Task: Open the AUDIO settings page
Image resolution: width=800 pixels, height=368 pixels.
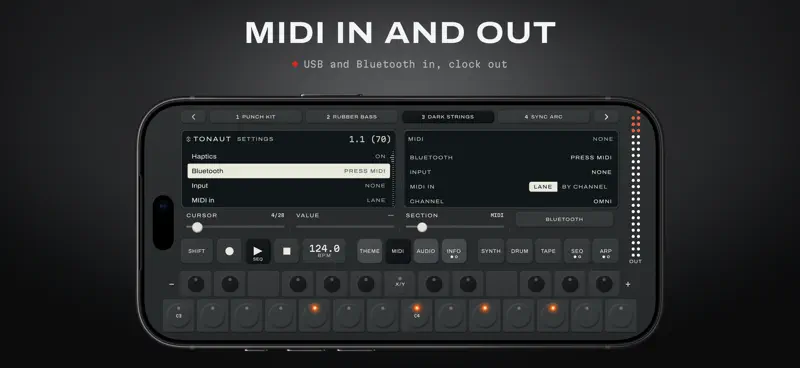Action: point(426,251)
